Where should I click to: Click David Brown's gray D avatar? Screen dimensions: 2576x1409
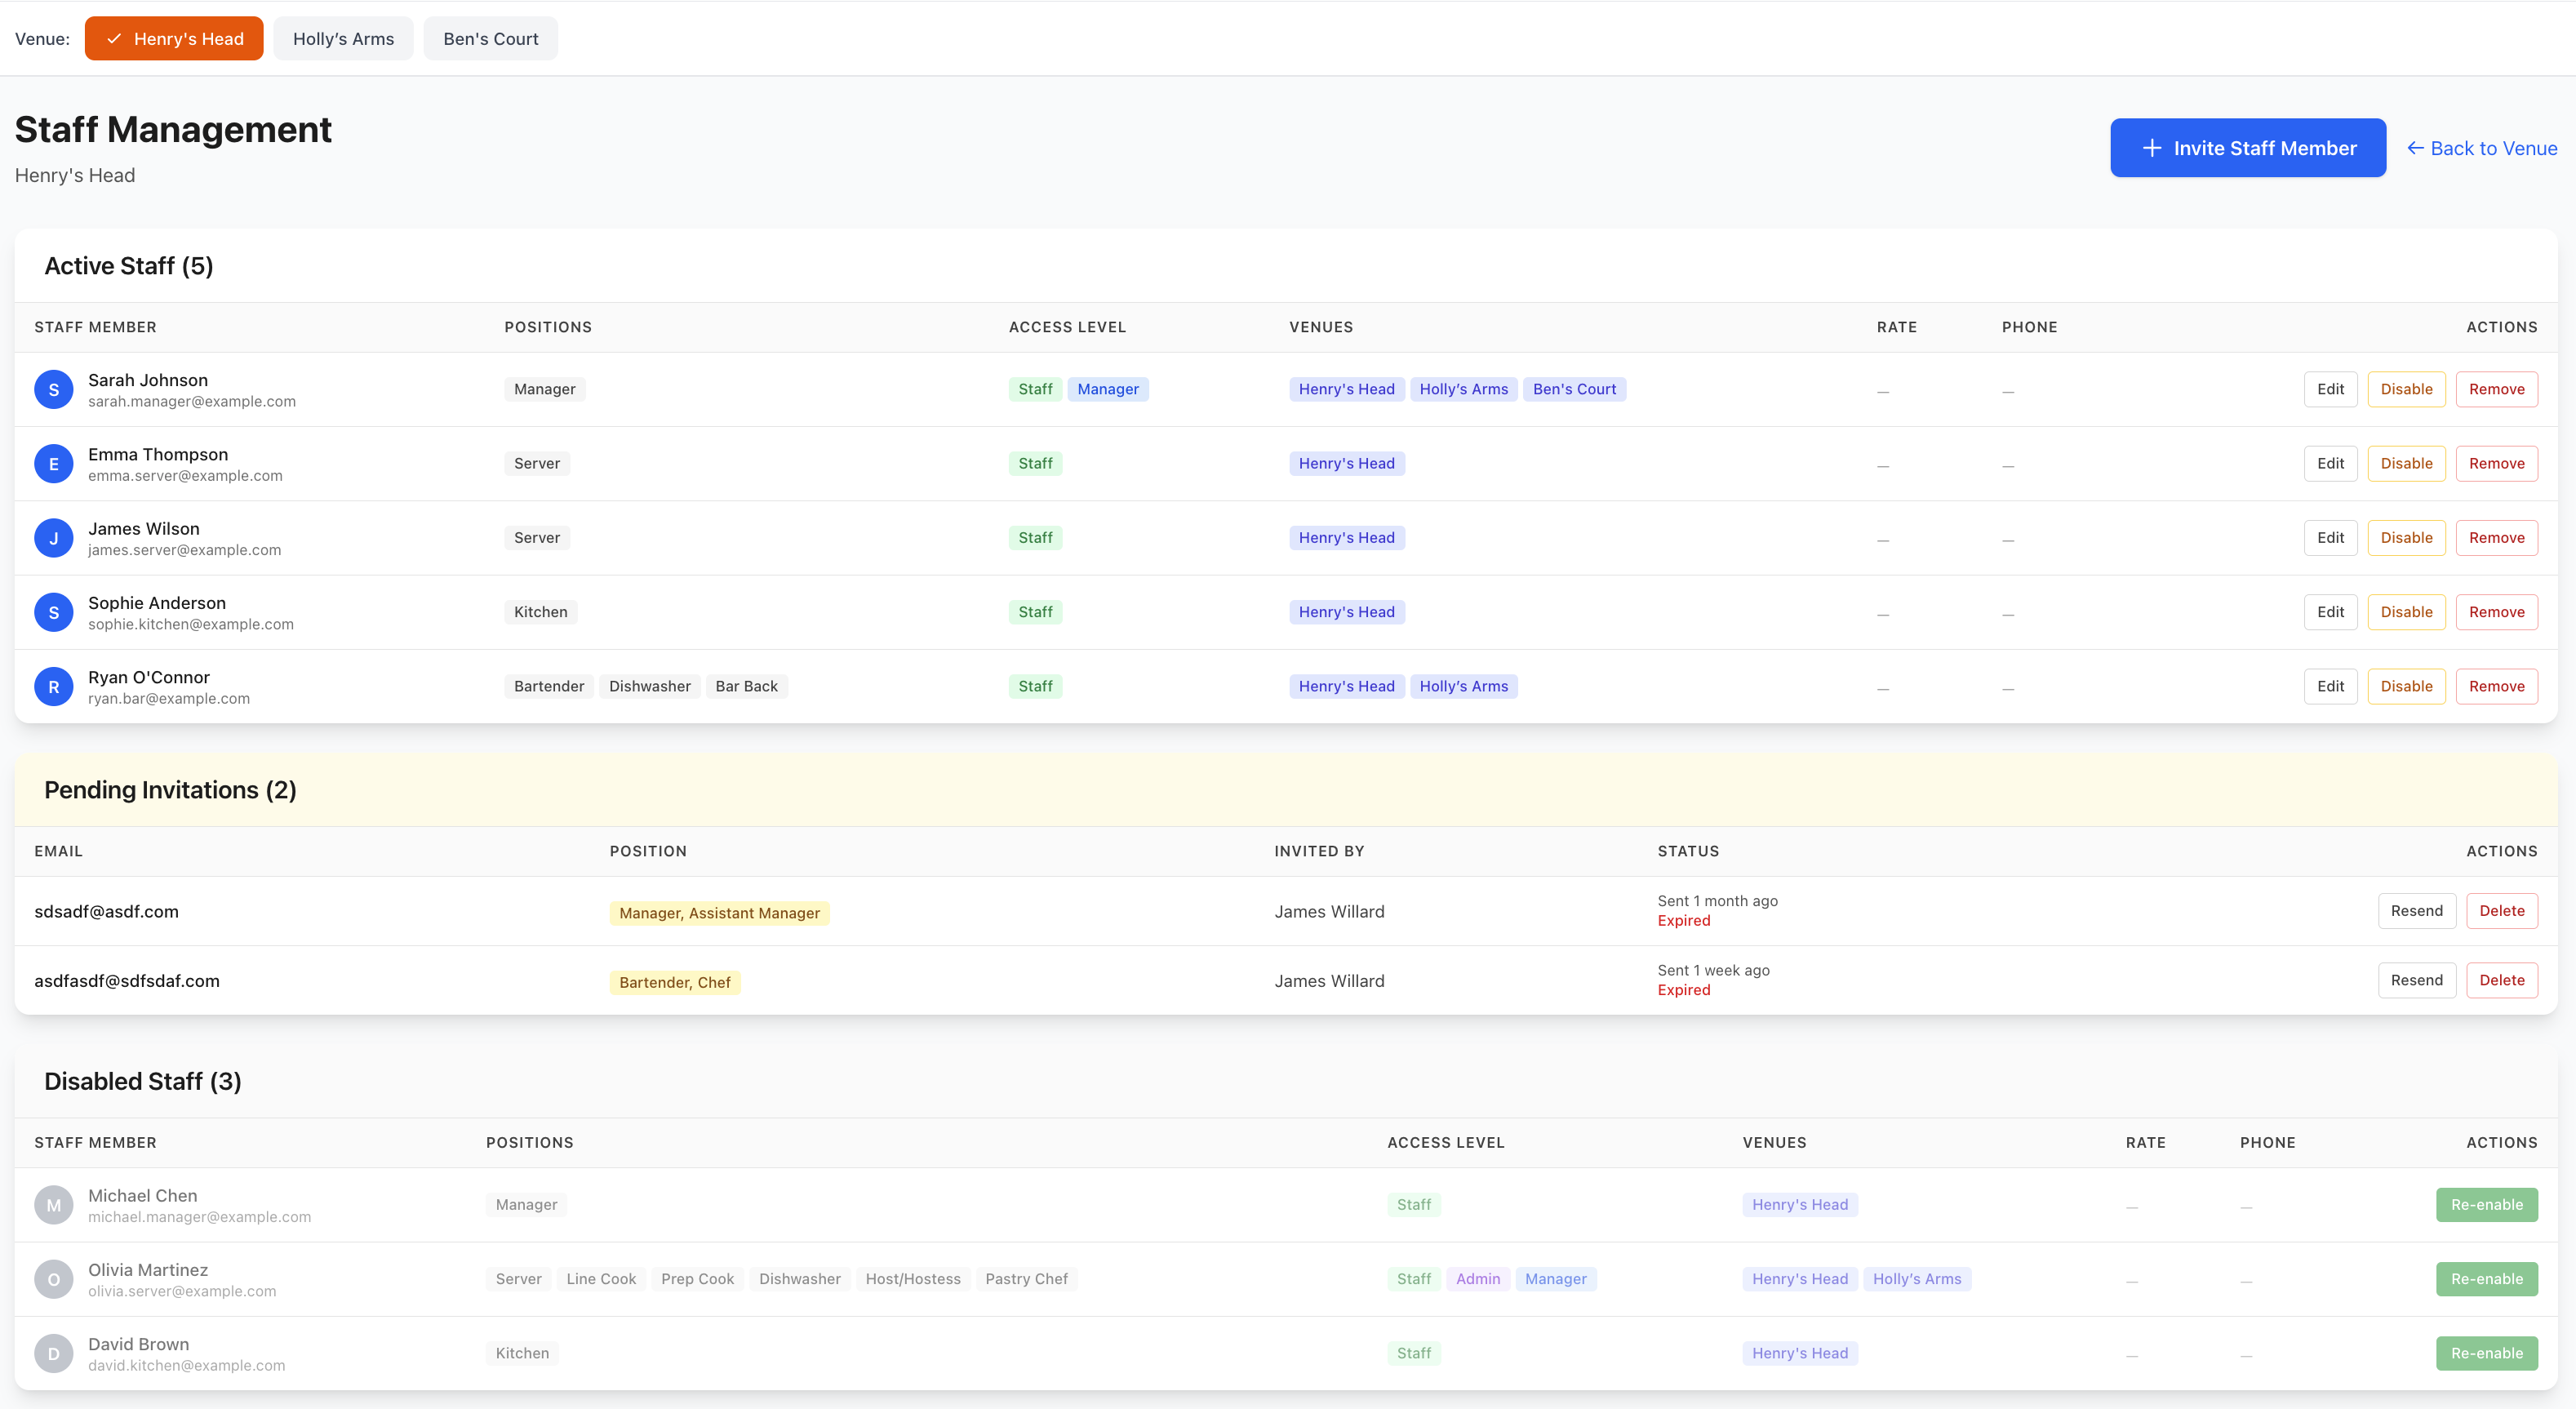click(53, 1354)
